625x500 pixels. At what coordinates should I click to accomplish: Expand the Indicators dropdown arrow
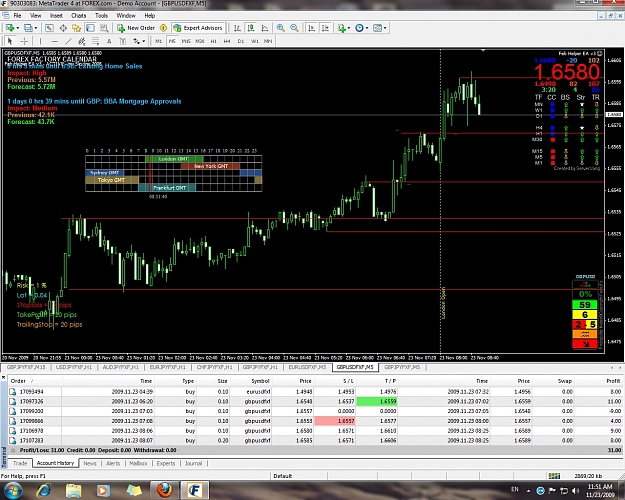349,28
